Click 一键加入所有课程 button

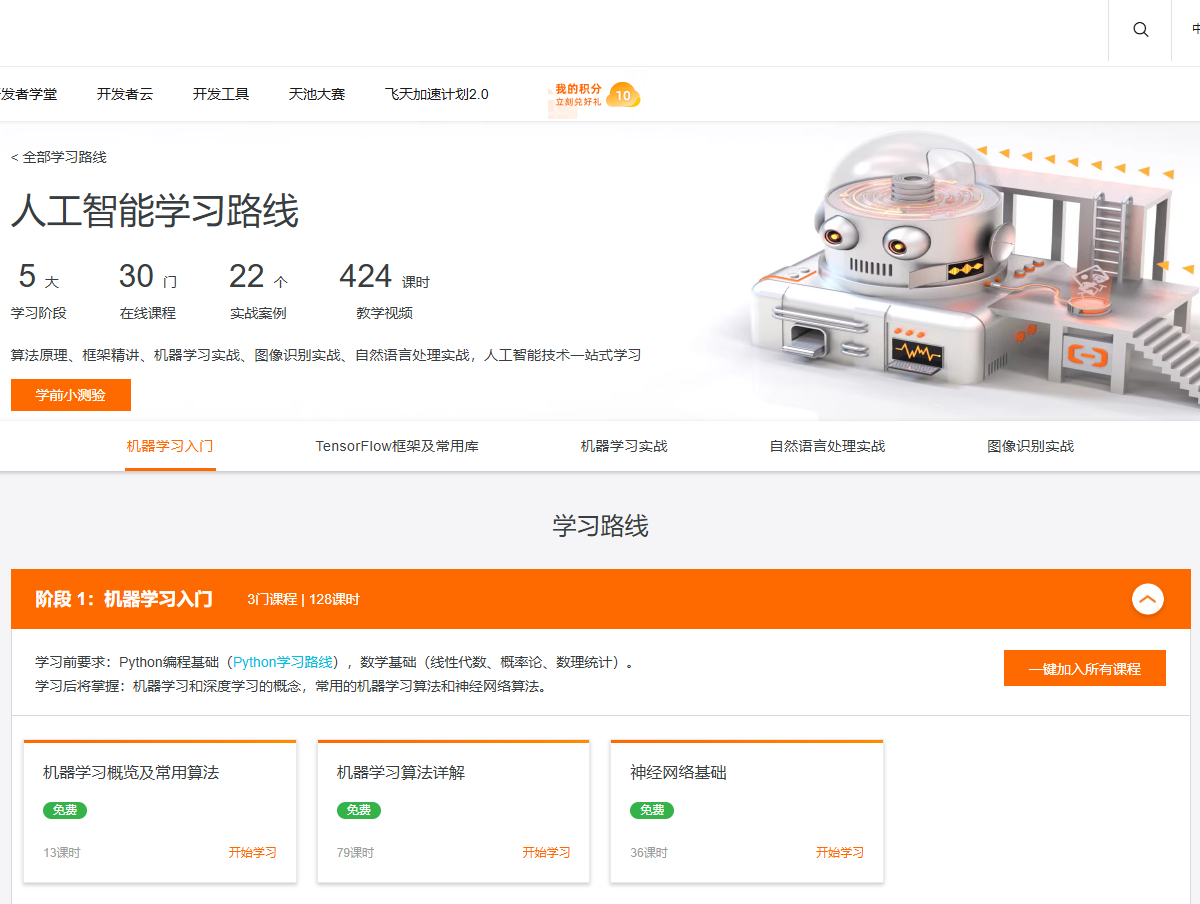[x=1084, y=669]
